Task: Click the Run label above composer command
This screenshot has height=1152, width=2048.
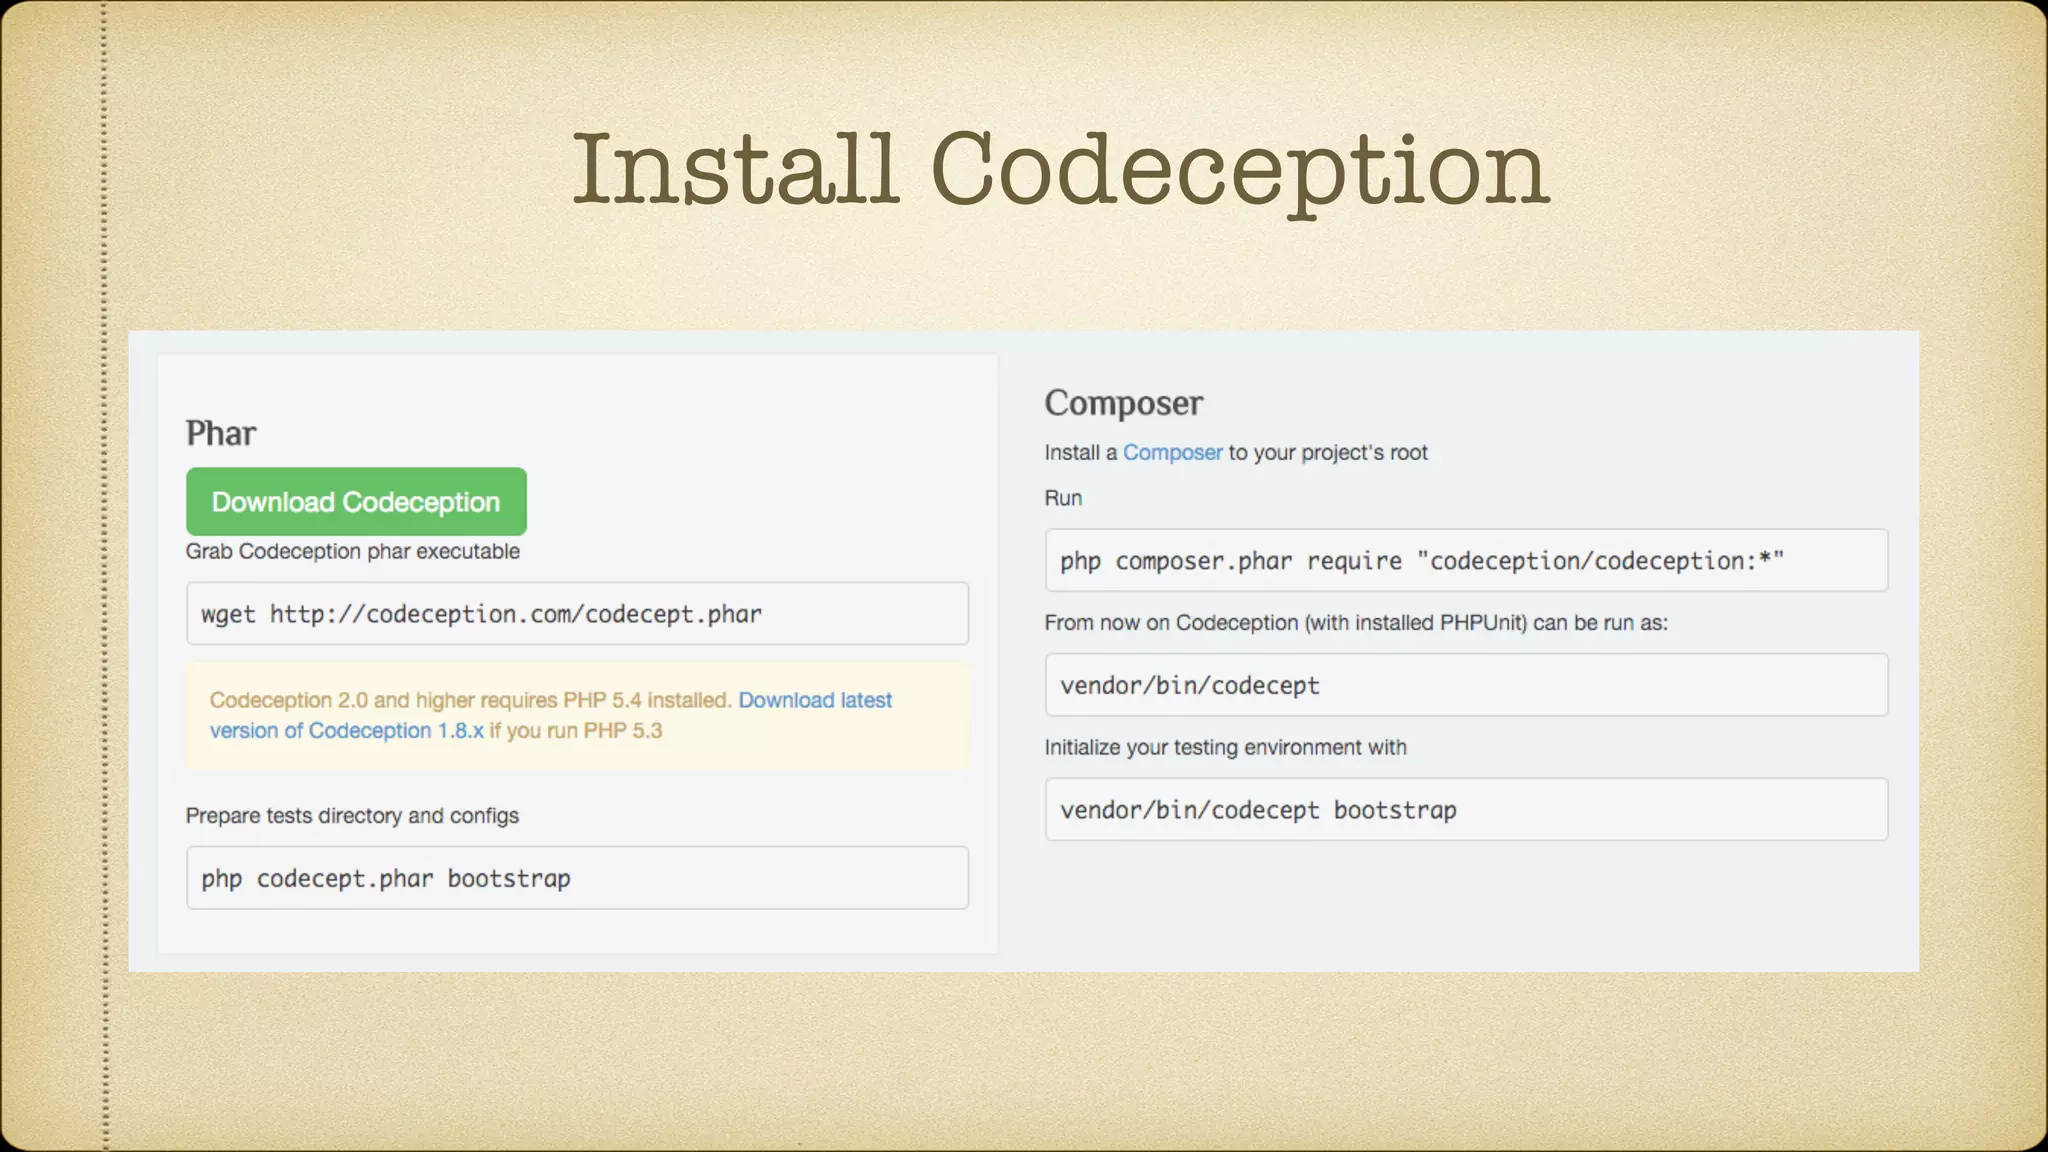Action: [x=1063, y=498]
